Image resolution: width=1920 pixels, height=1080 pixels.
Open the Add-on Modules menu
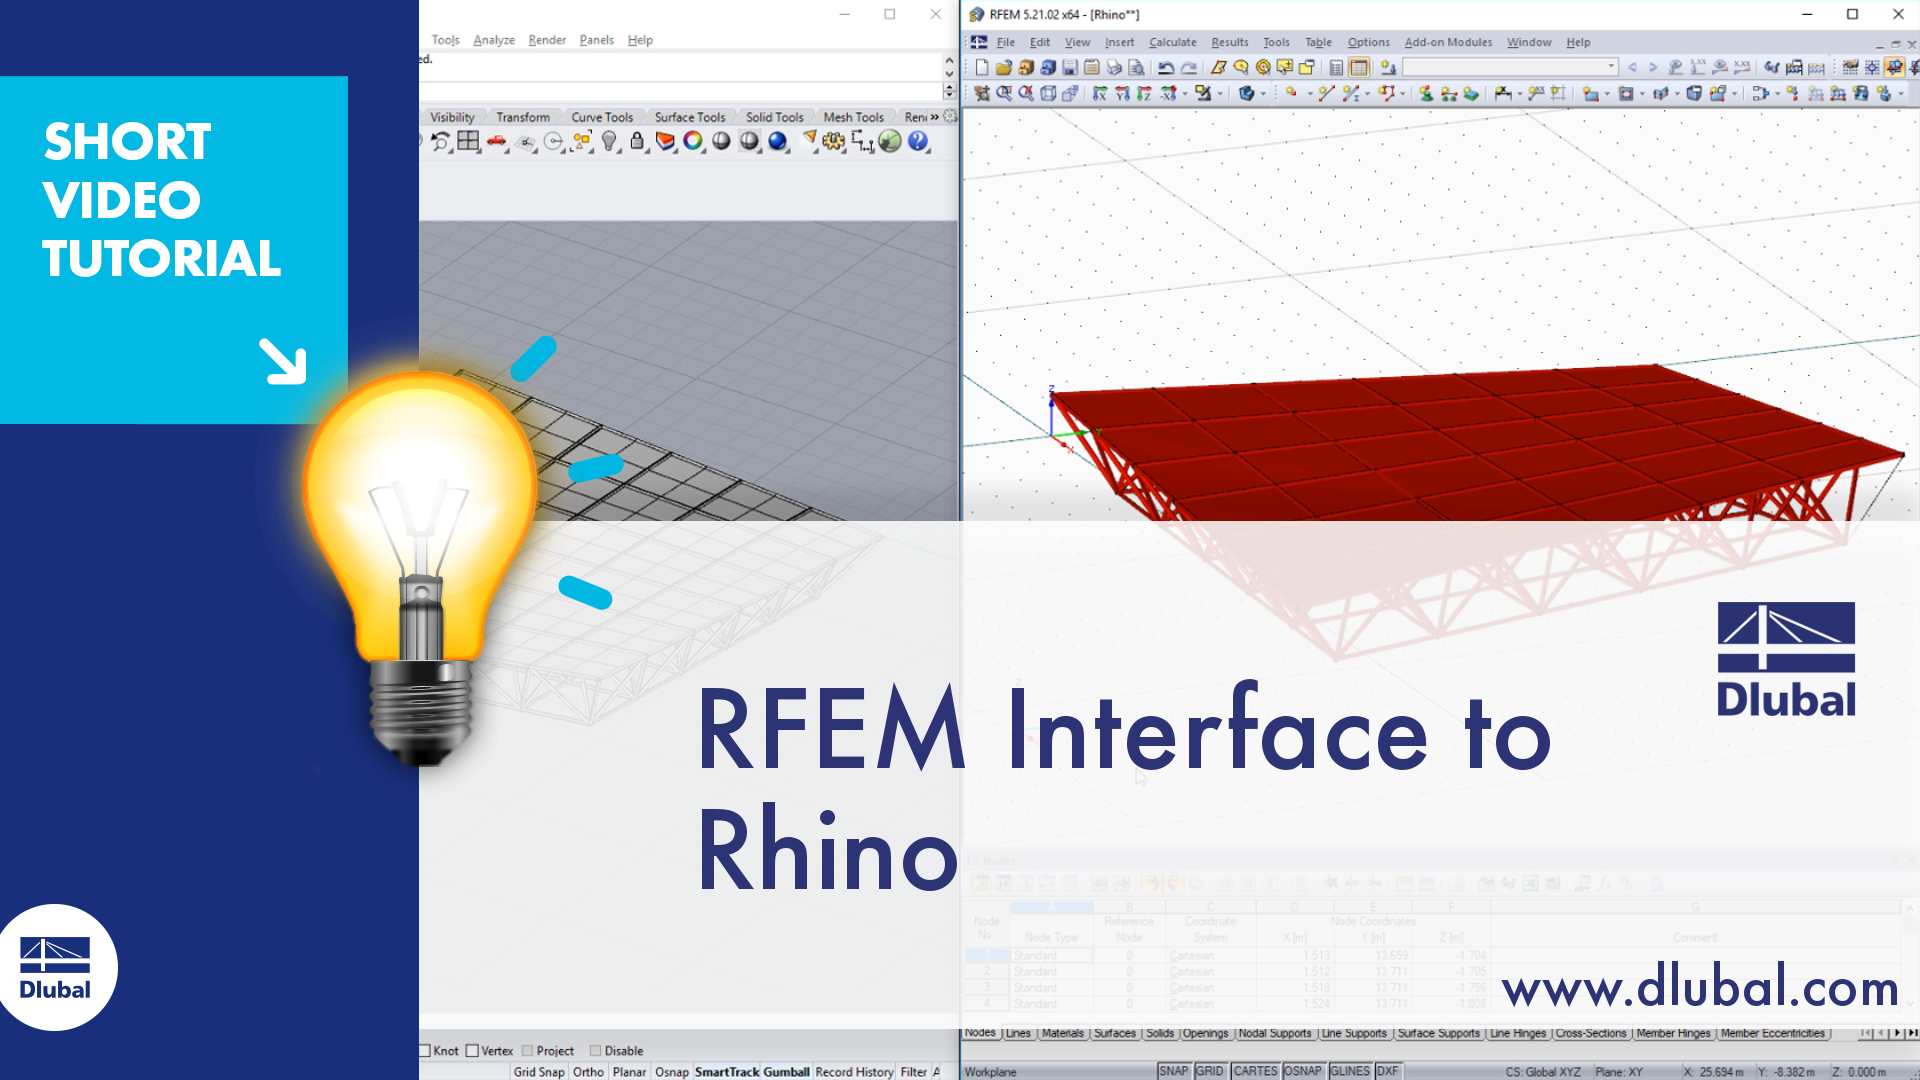coord(1447,42)
